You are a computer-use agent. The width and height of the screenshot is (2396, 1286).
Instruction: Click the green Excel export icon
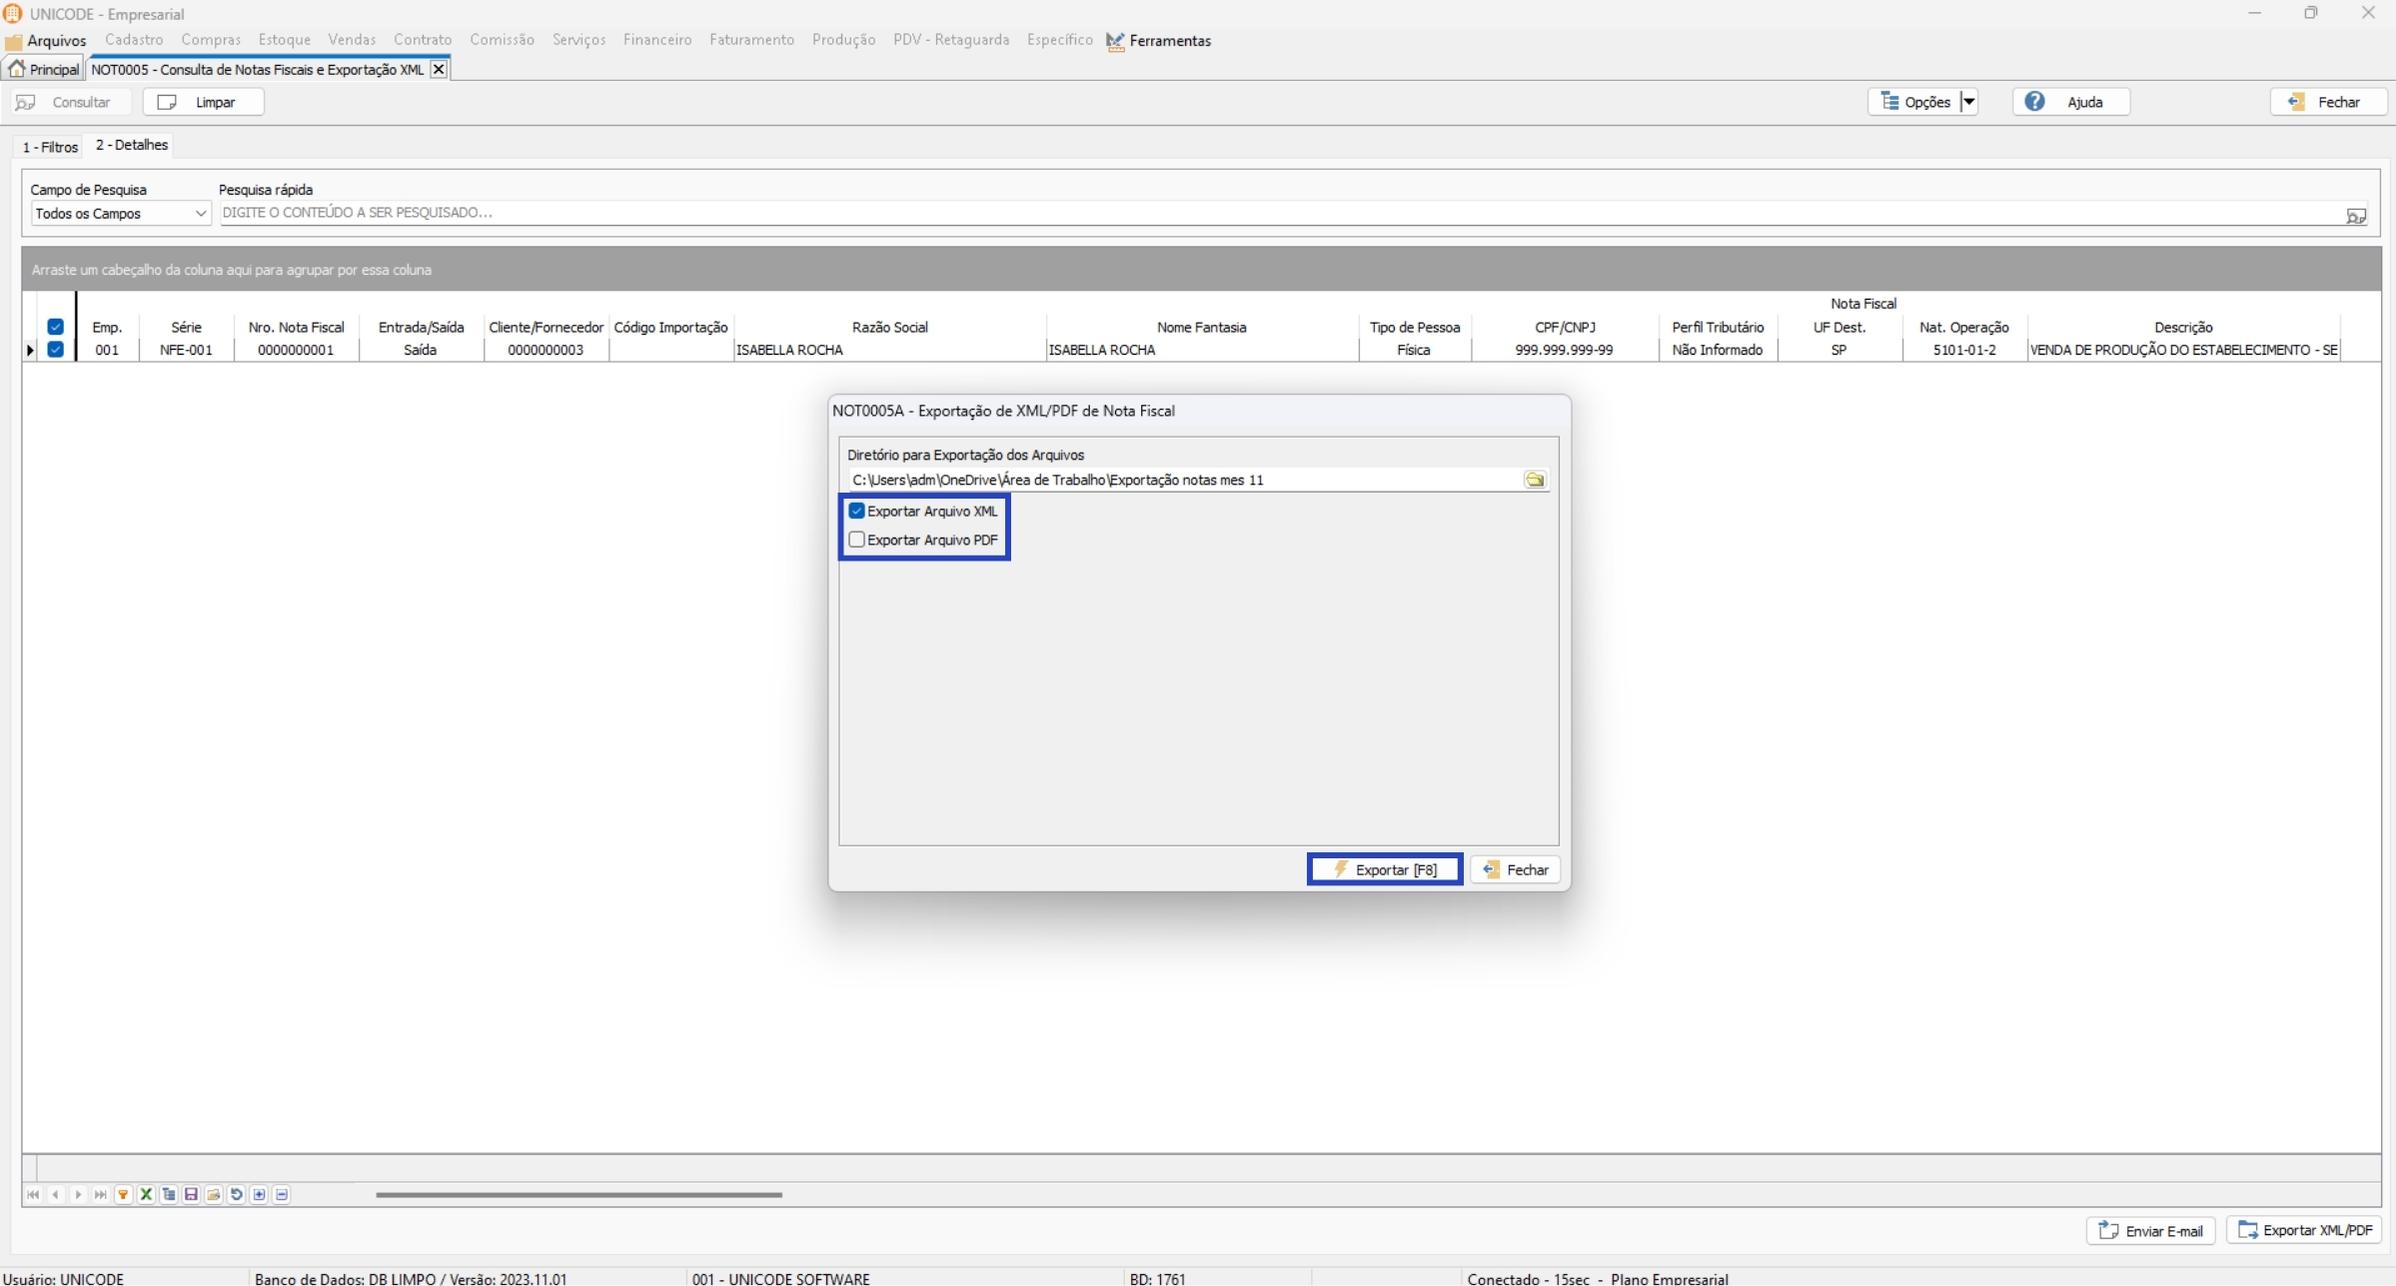pyautogui.click(x=146, y=1194)
